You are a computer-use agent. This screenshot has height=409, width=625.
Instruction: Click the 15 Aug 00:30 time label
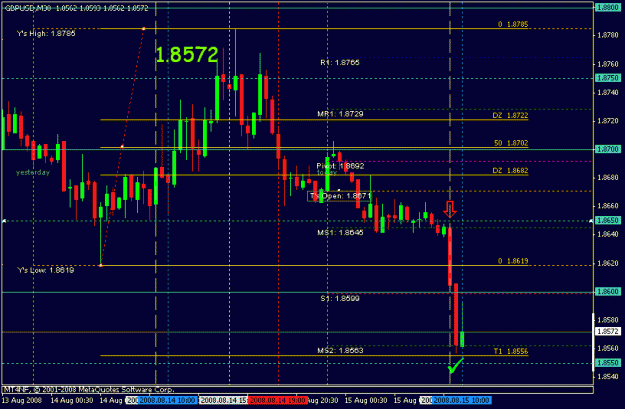pos(366,400)
